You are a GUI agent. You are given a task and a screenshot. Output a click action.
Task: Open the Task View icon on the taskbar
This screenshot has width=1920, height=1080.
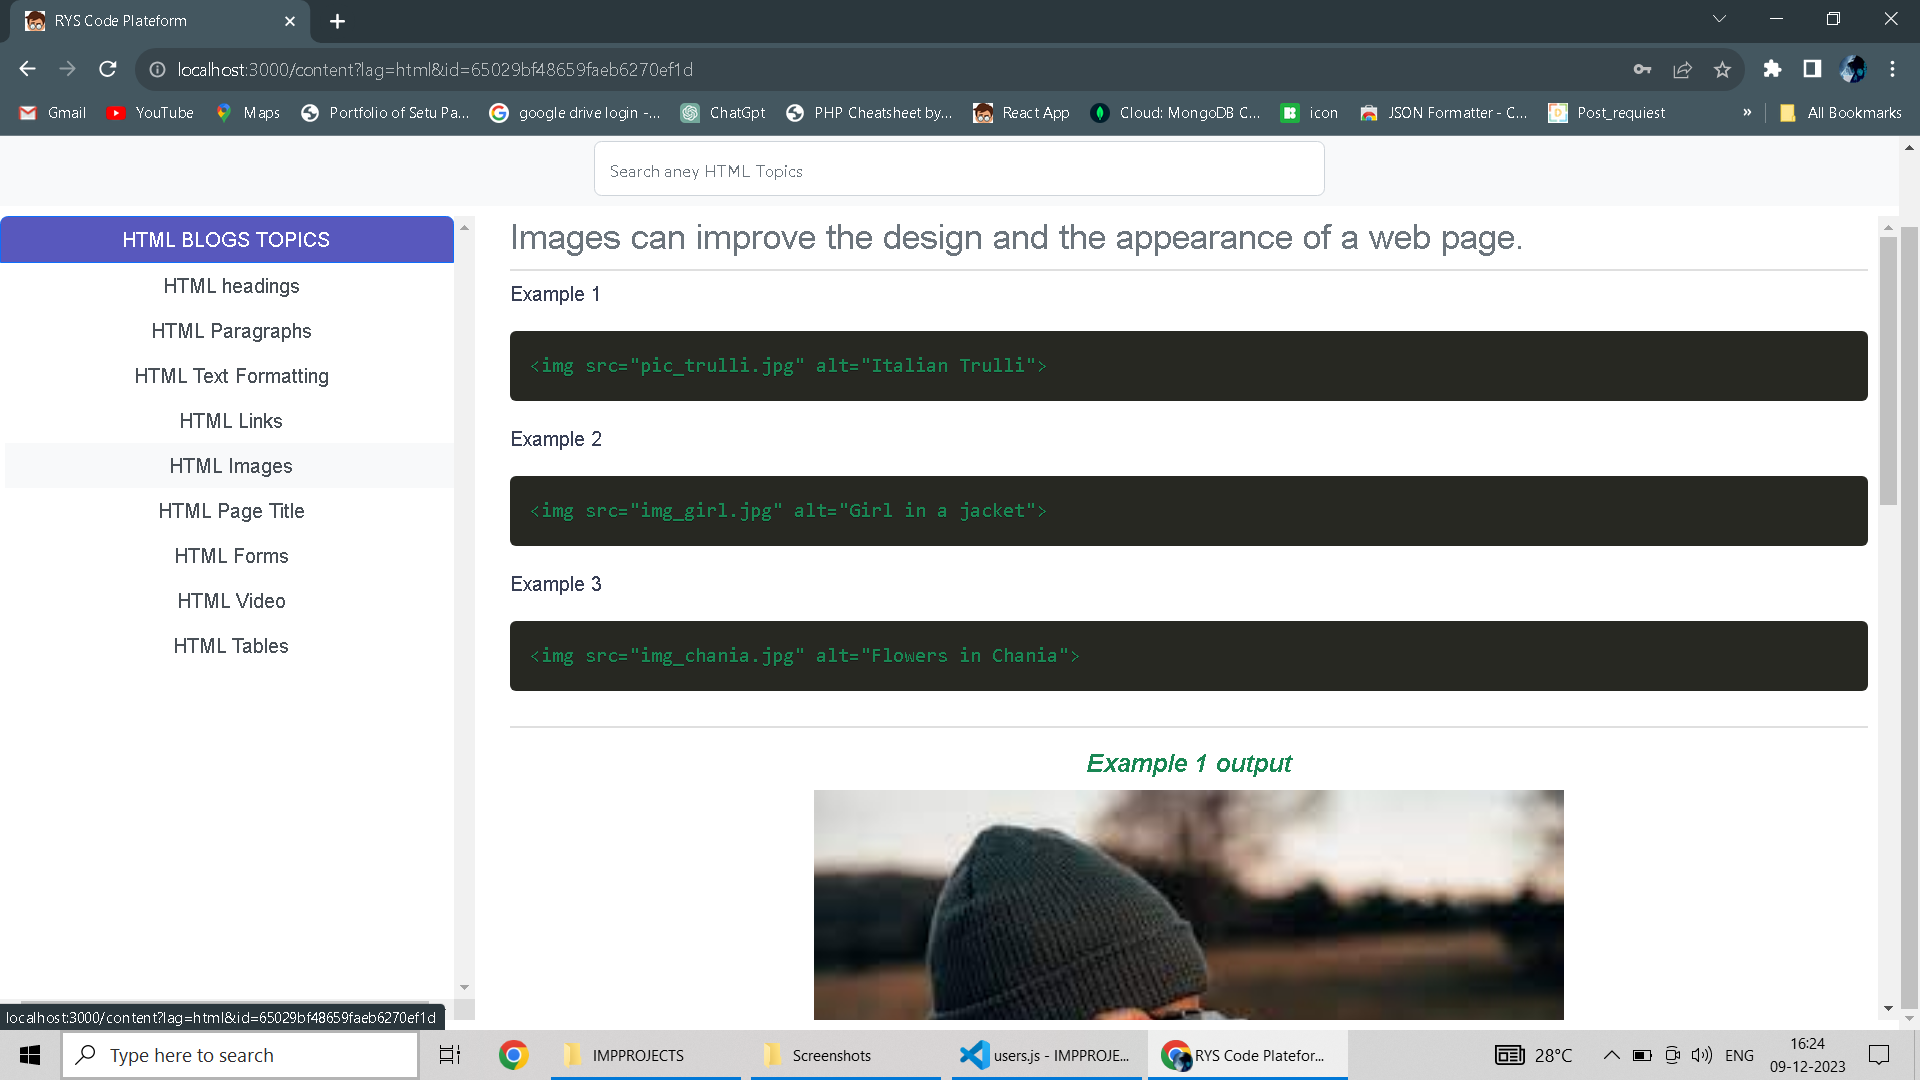(x=450, y=1055)
